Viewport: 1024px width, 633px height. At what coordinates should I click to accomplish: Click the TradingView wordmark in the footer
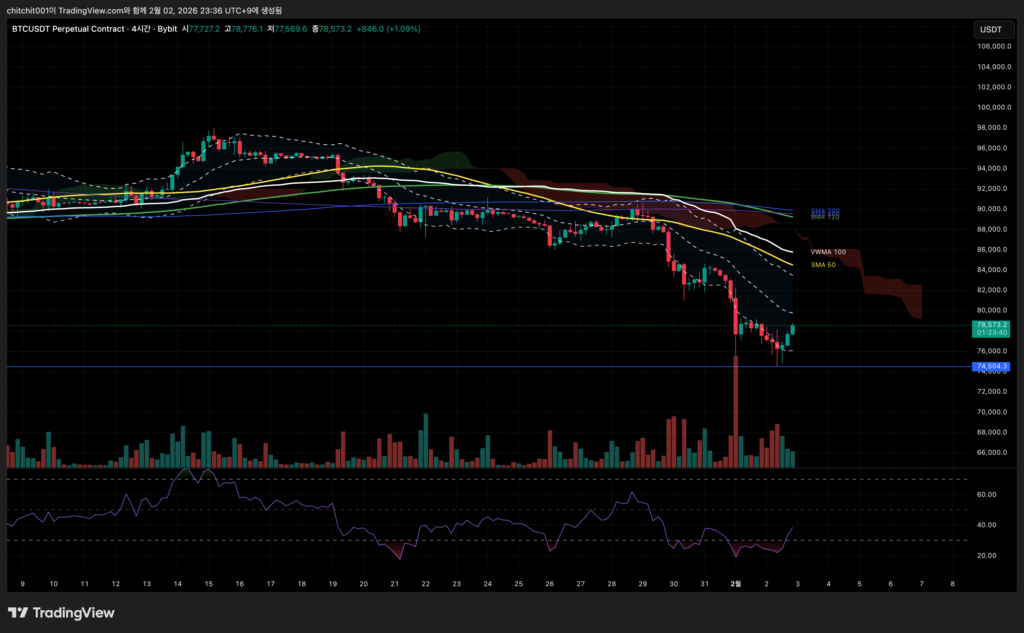[74, 613]
